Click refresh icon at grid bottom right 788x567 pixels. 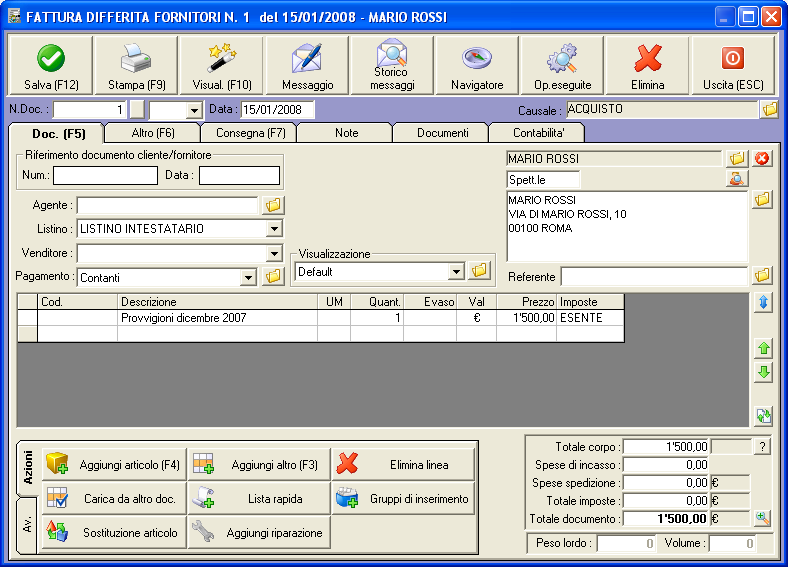click(x=763, y=416)
